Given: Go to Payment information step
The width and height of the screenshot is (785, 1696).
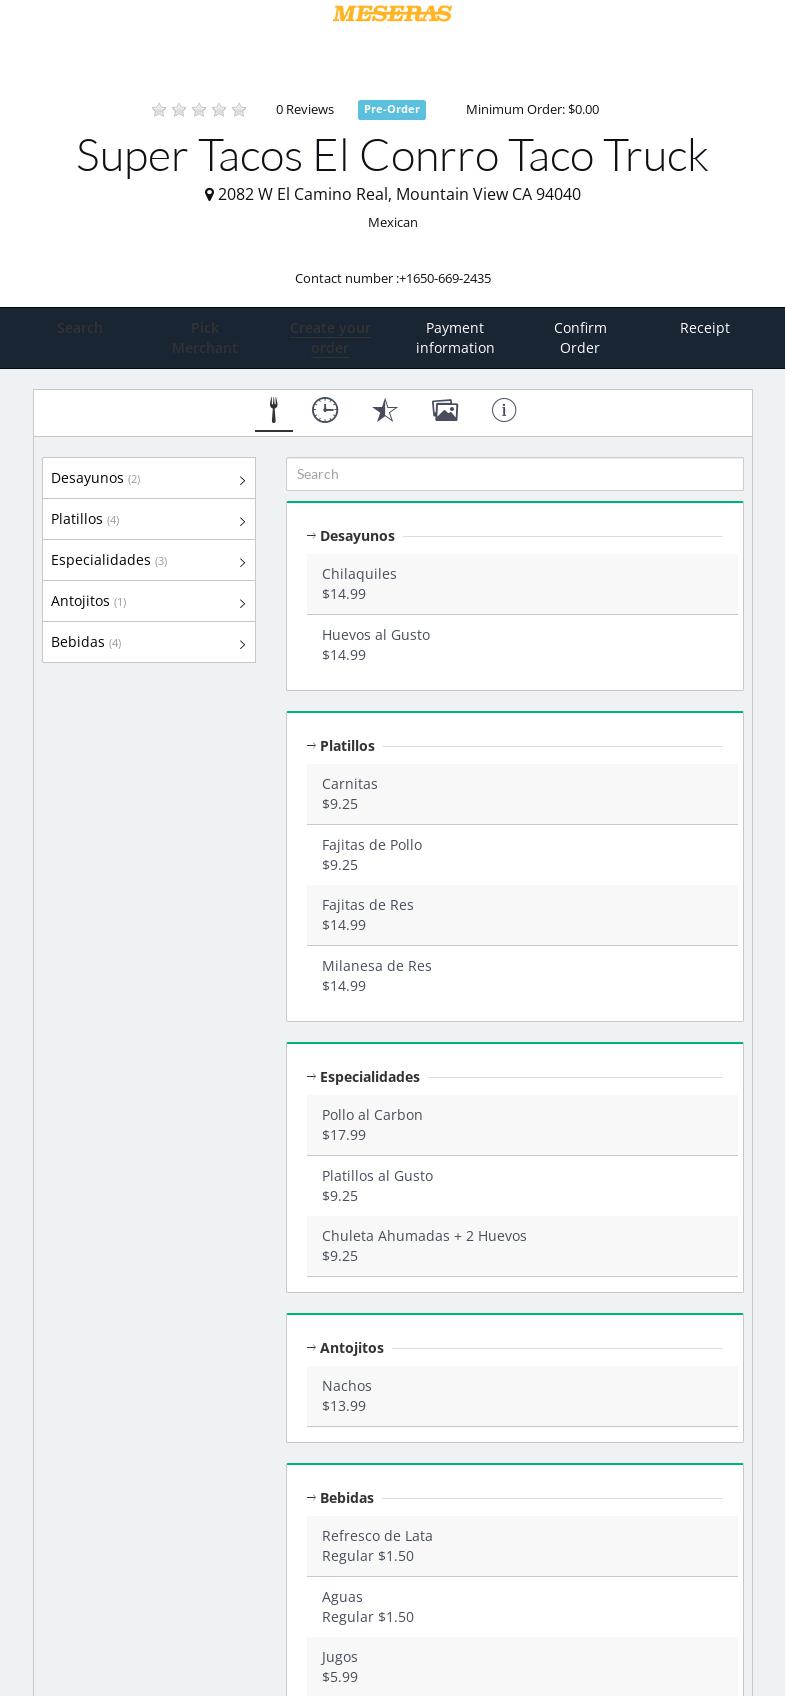Looking at the screenshot, I should click(455, 338).
